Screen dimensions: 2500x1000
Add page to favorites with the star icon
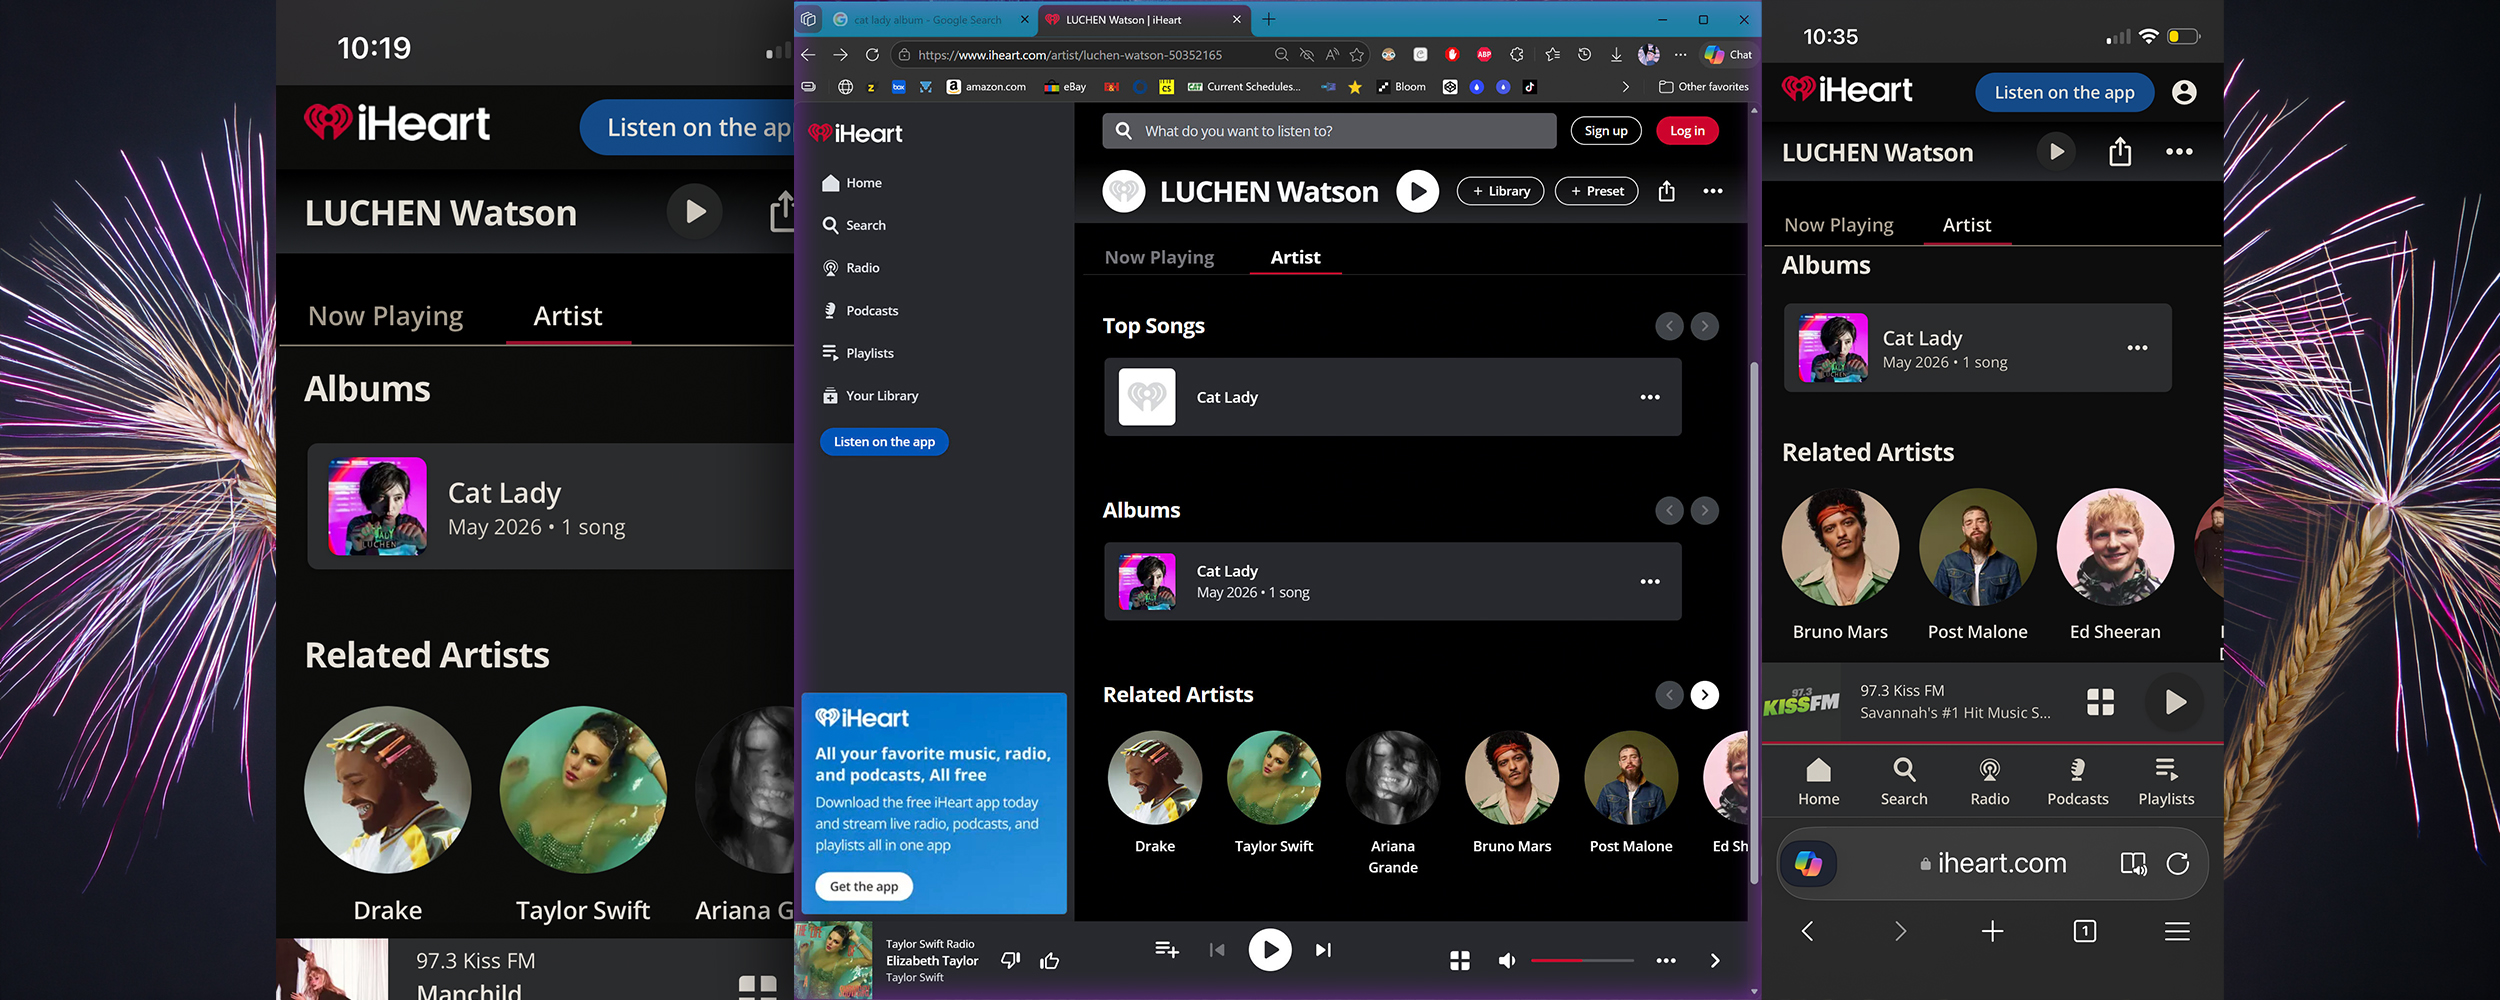pyautogui.click(x=1357, y=55)
